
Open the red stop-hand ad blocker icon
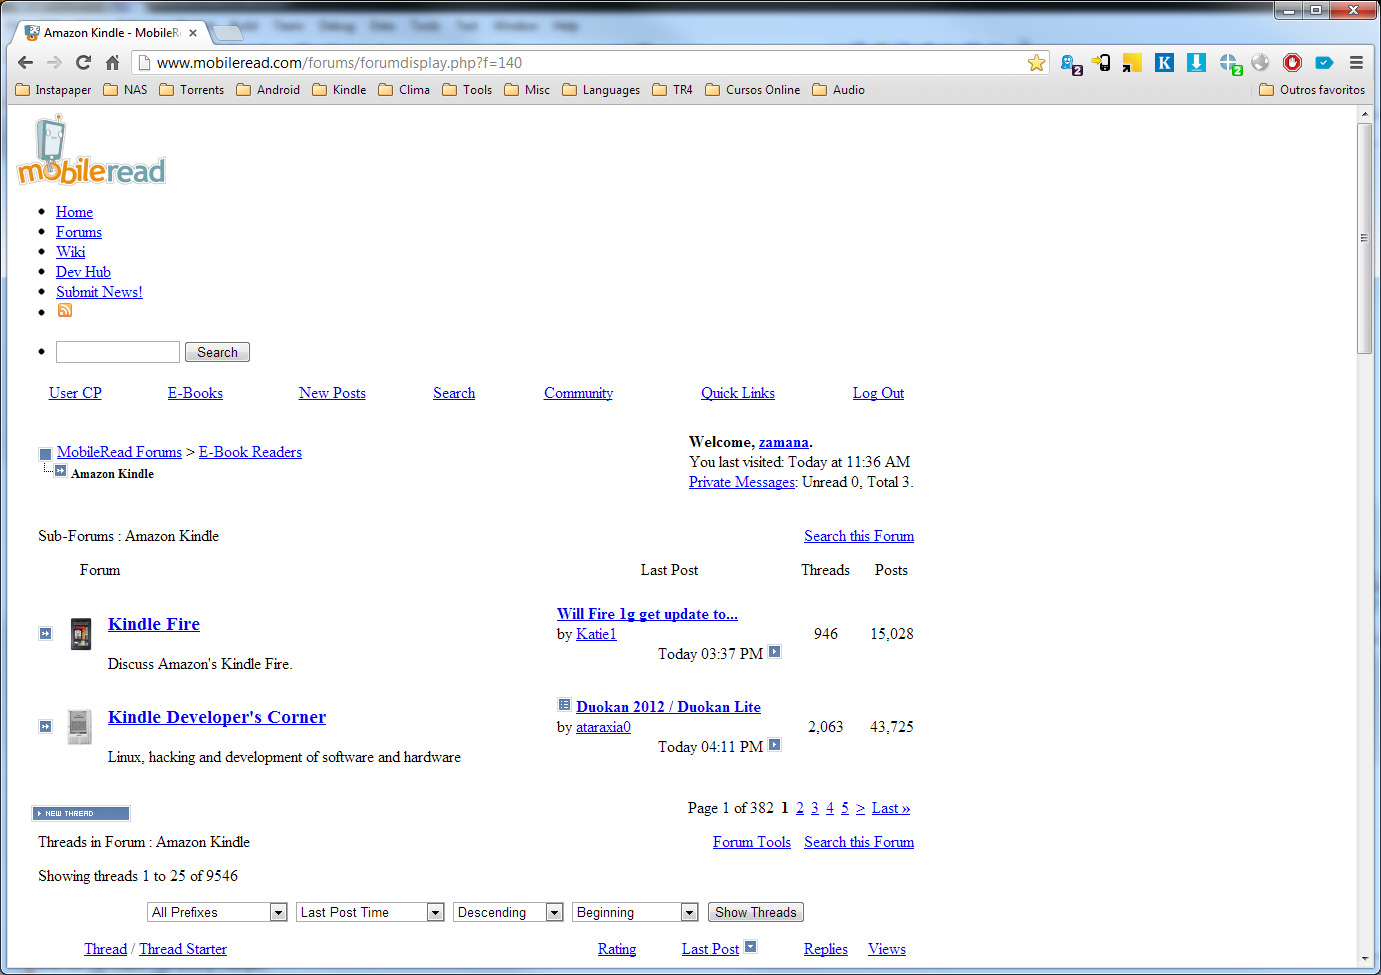[x=1292, y=62]
